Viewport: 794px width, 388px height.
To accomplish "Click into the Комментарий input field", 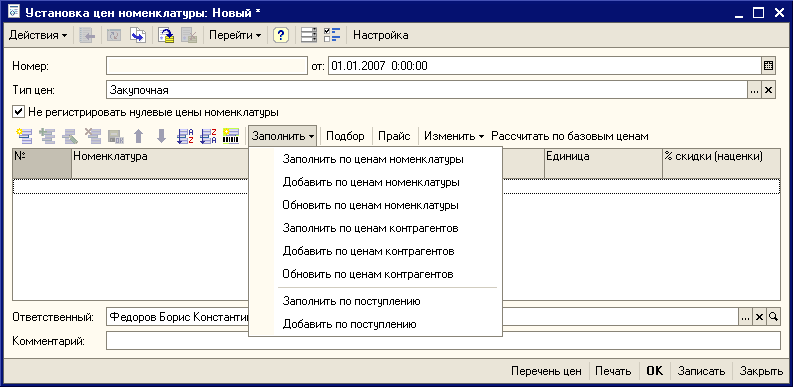I will (443, 341).
